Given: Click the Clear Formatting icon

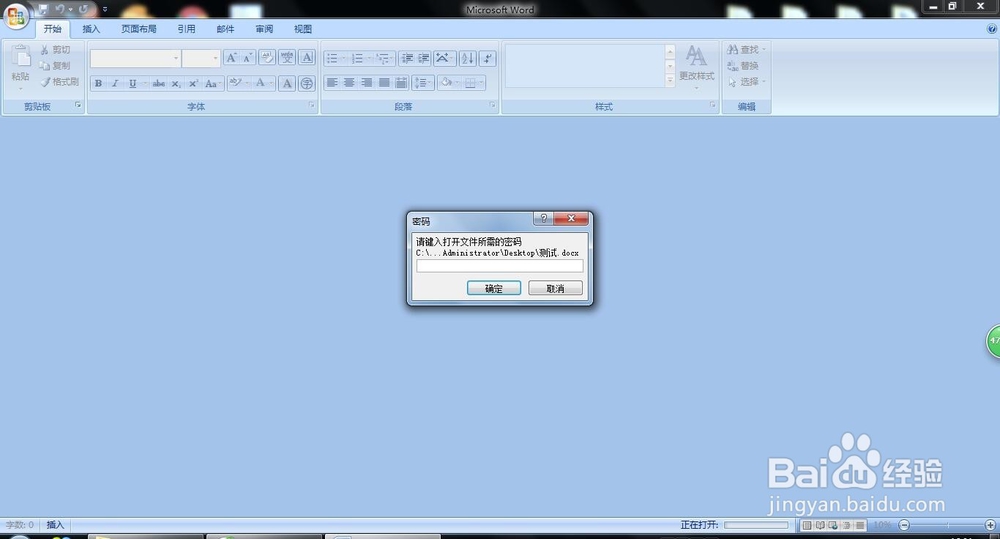Looking at the screenshot, I should coord(267,58).
